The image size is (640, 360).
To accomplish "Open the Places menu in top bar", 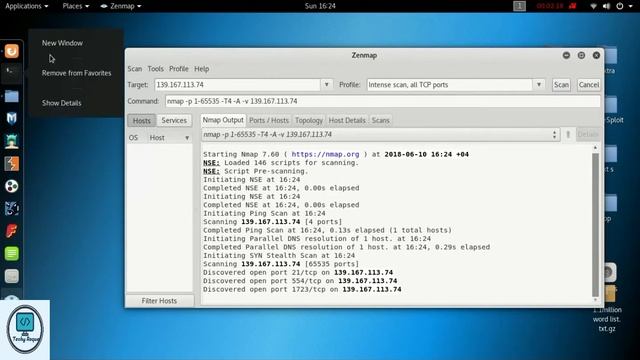I will 76,6.
